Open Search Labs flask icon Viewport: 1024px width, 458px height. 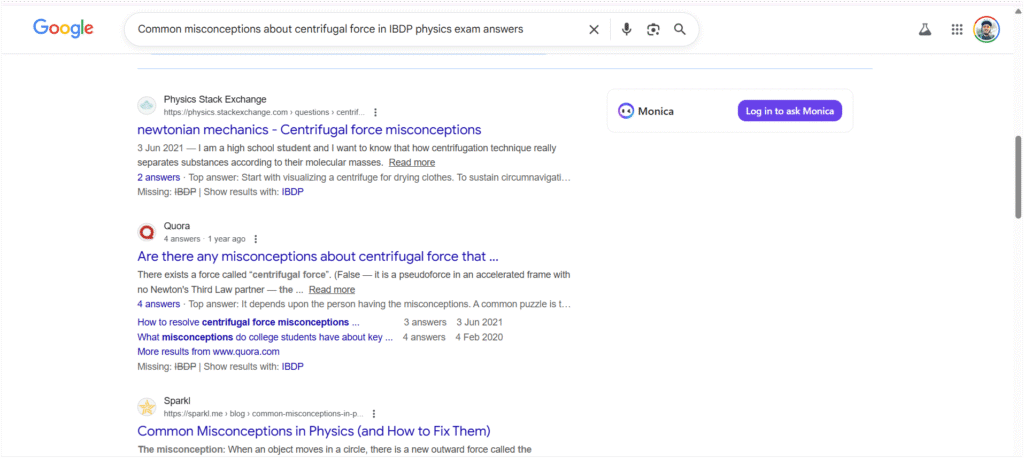925,30
